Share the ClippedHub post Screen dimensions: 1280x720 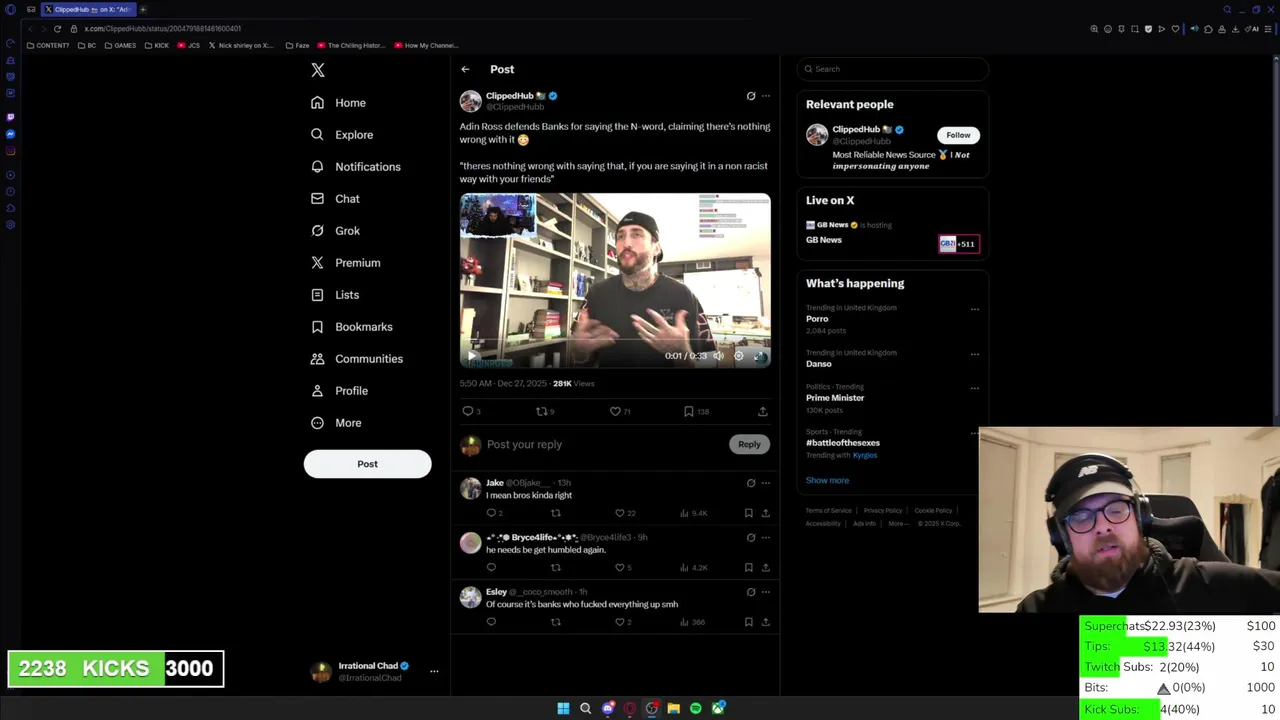(762, 411)
